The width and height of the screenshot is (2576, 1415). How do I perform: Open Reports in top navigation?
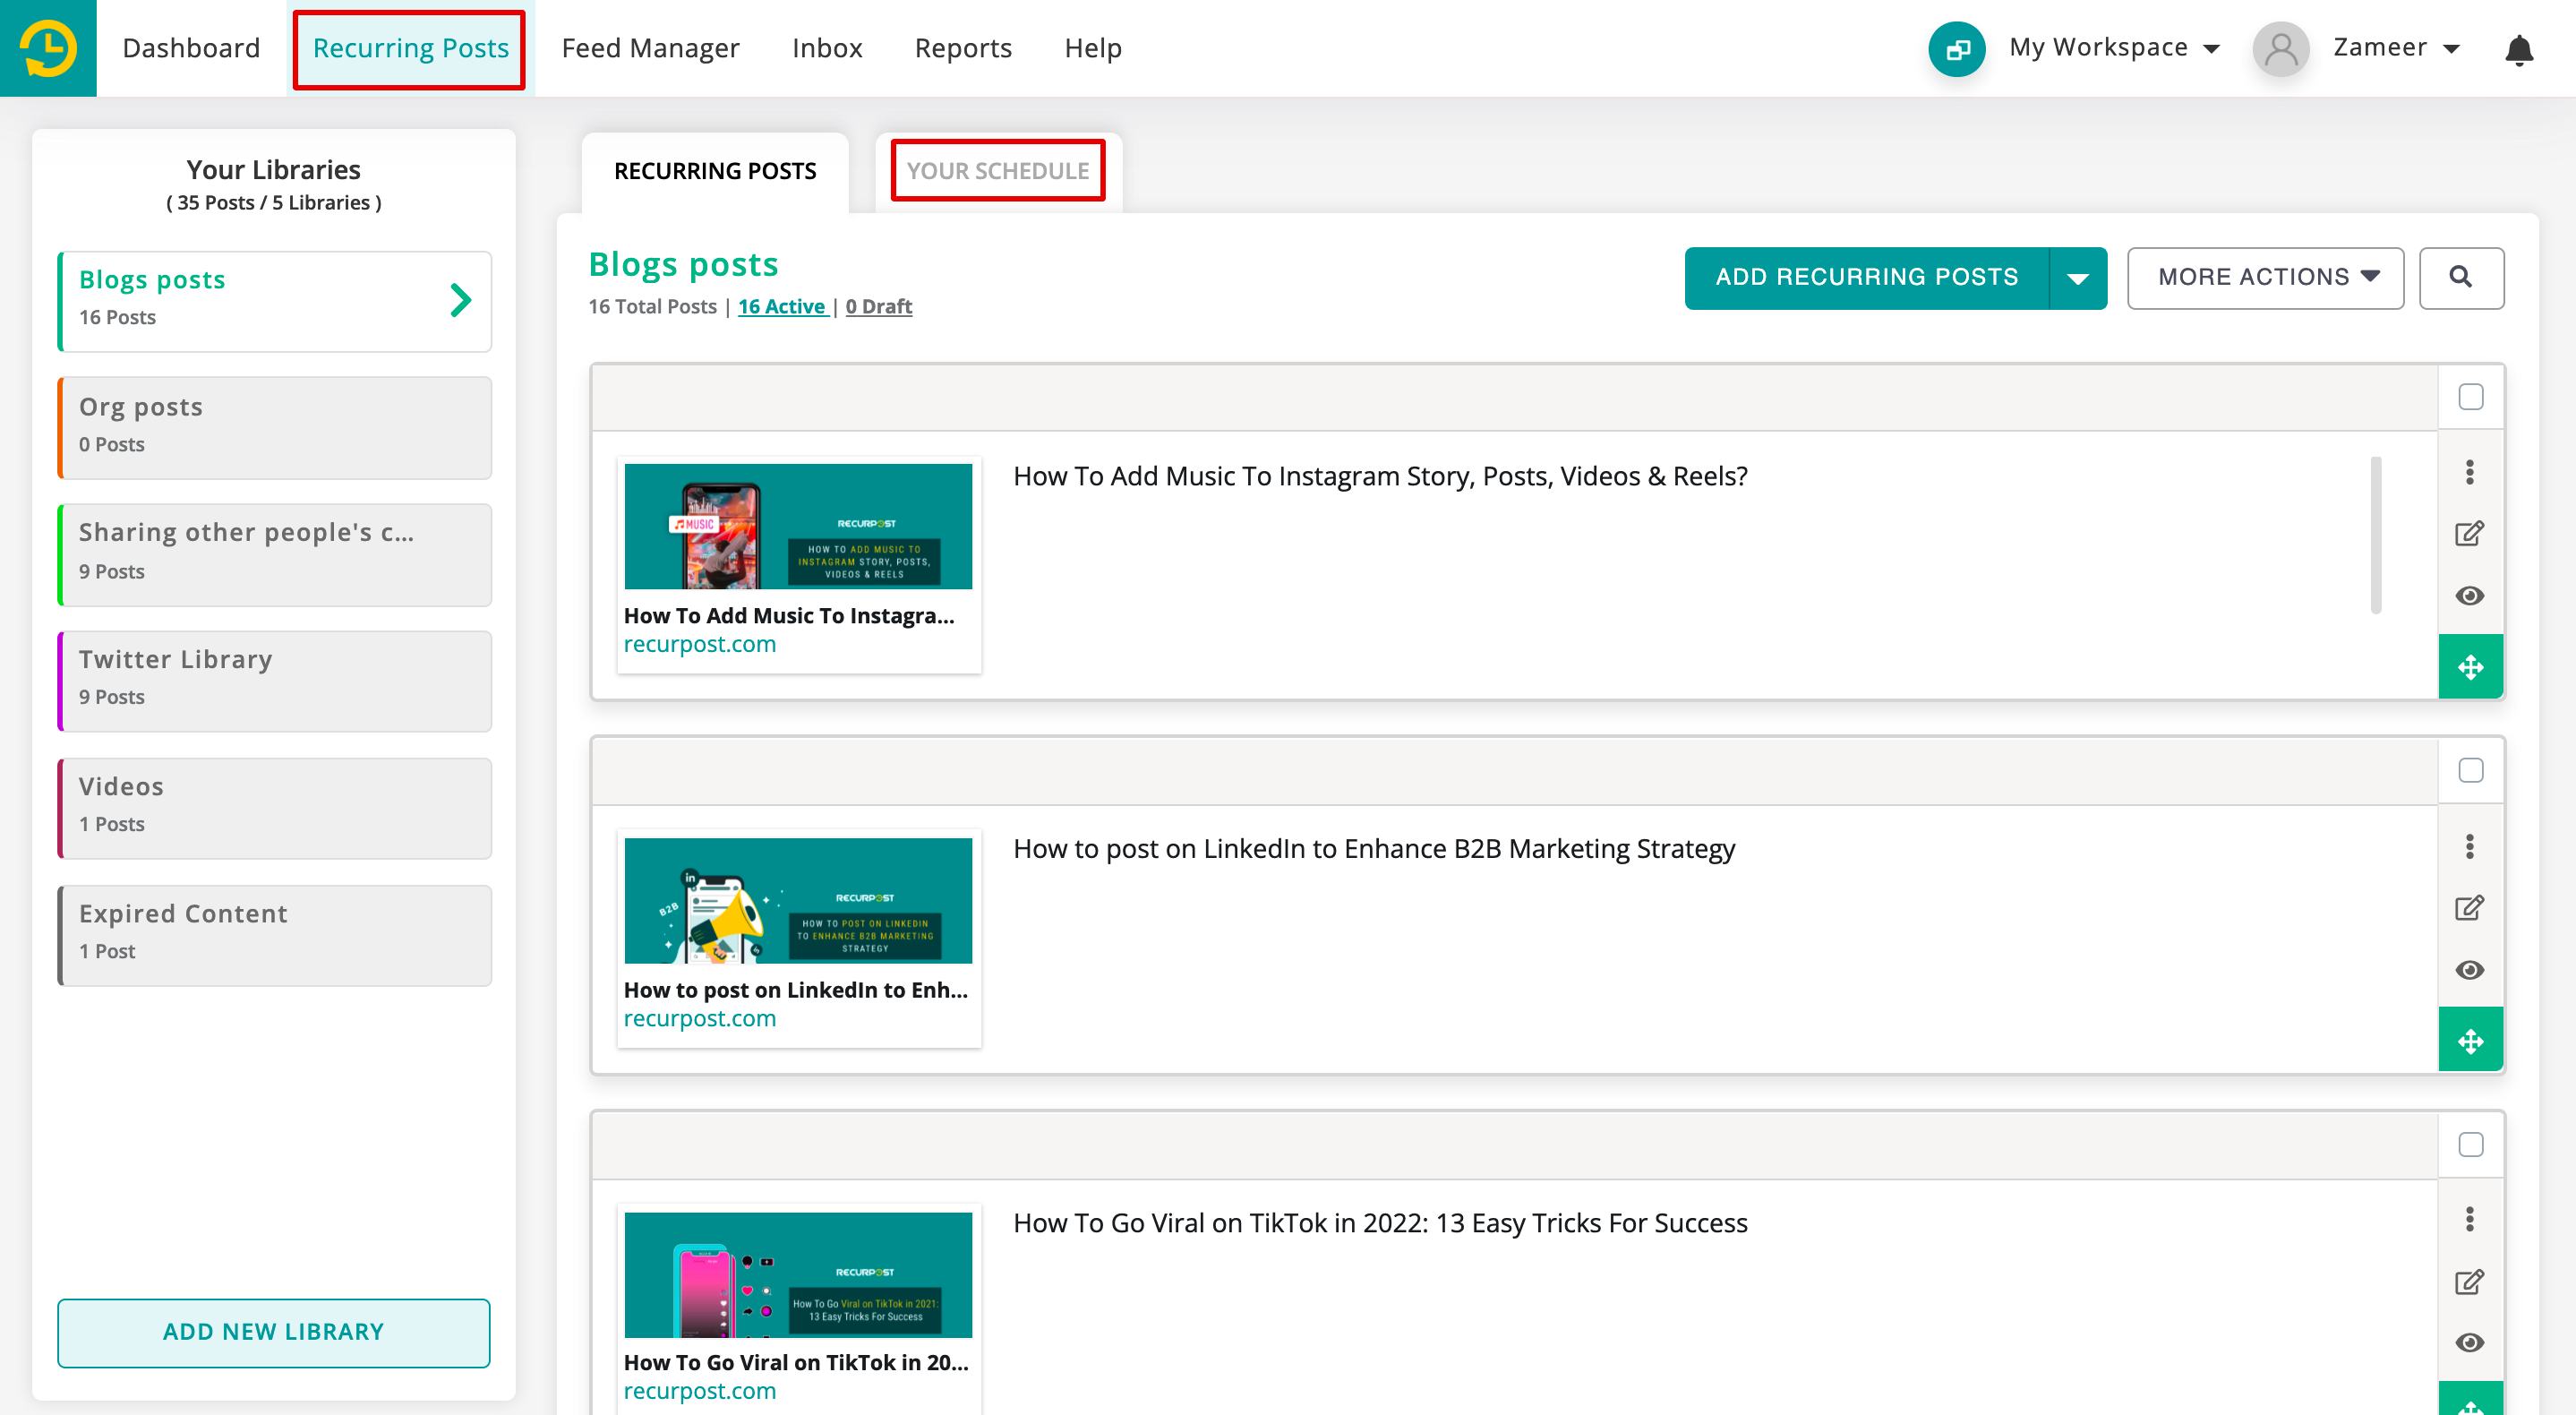tap(962, 48)
